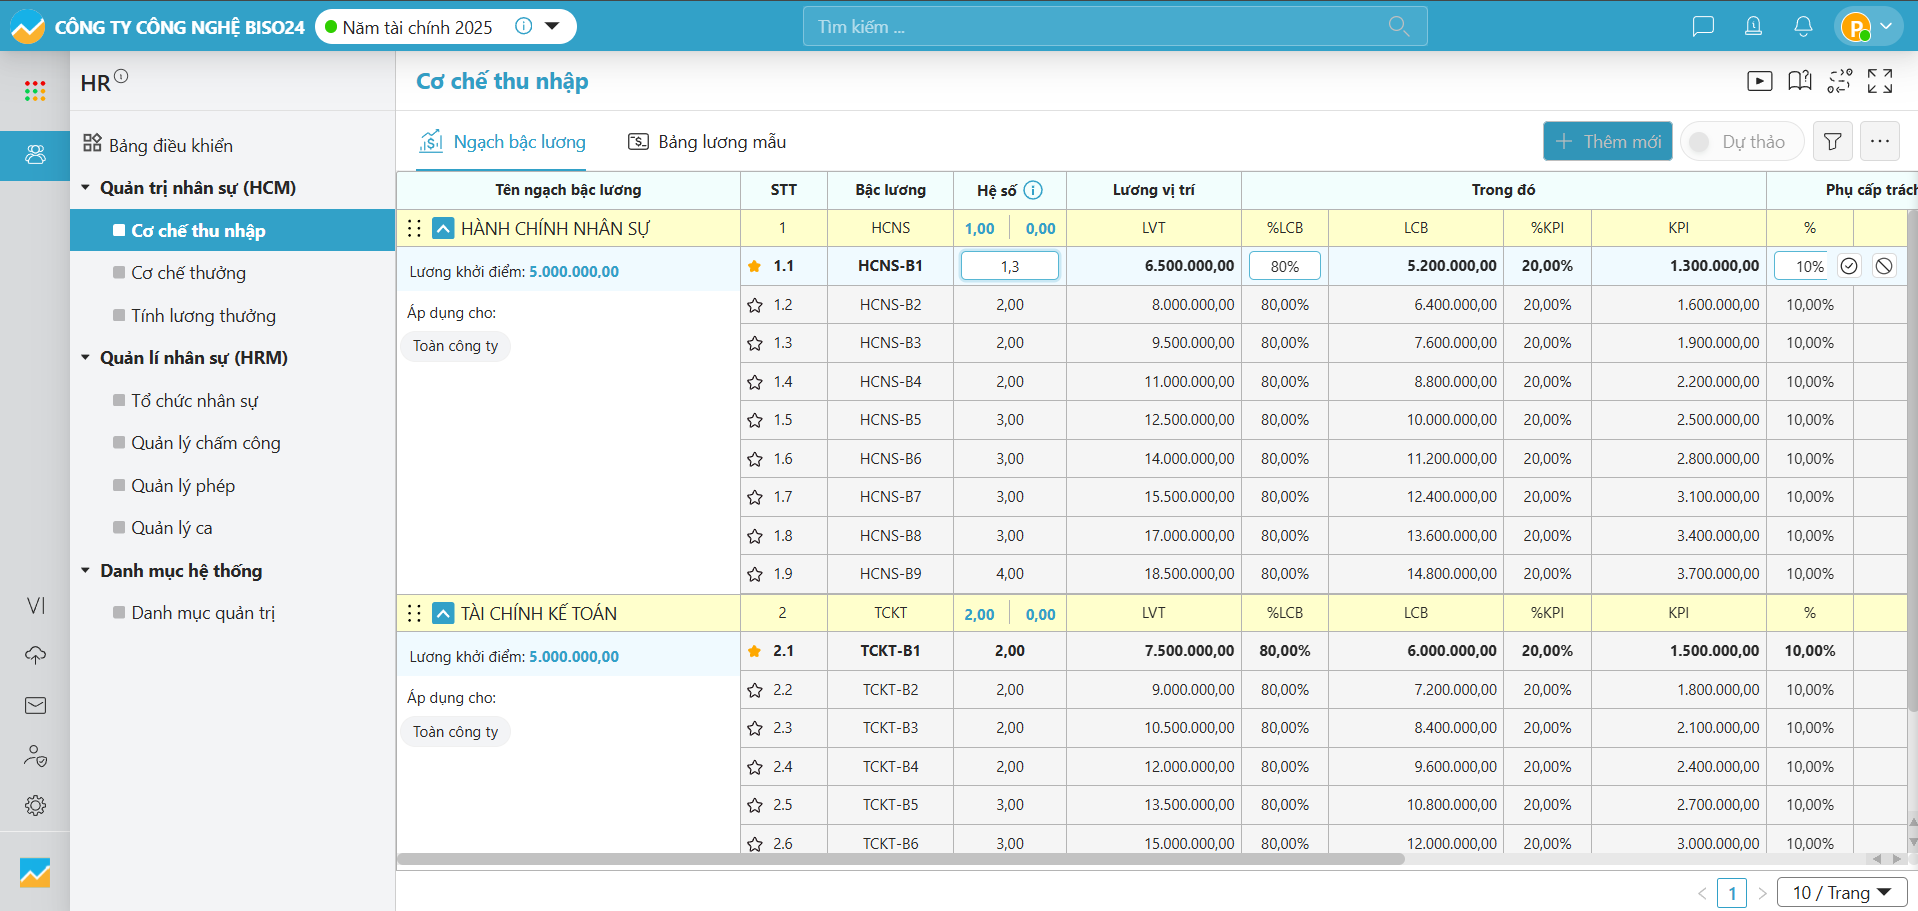Open the user guide book icon

[1799, 81]
